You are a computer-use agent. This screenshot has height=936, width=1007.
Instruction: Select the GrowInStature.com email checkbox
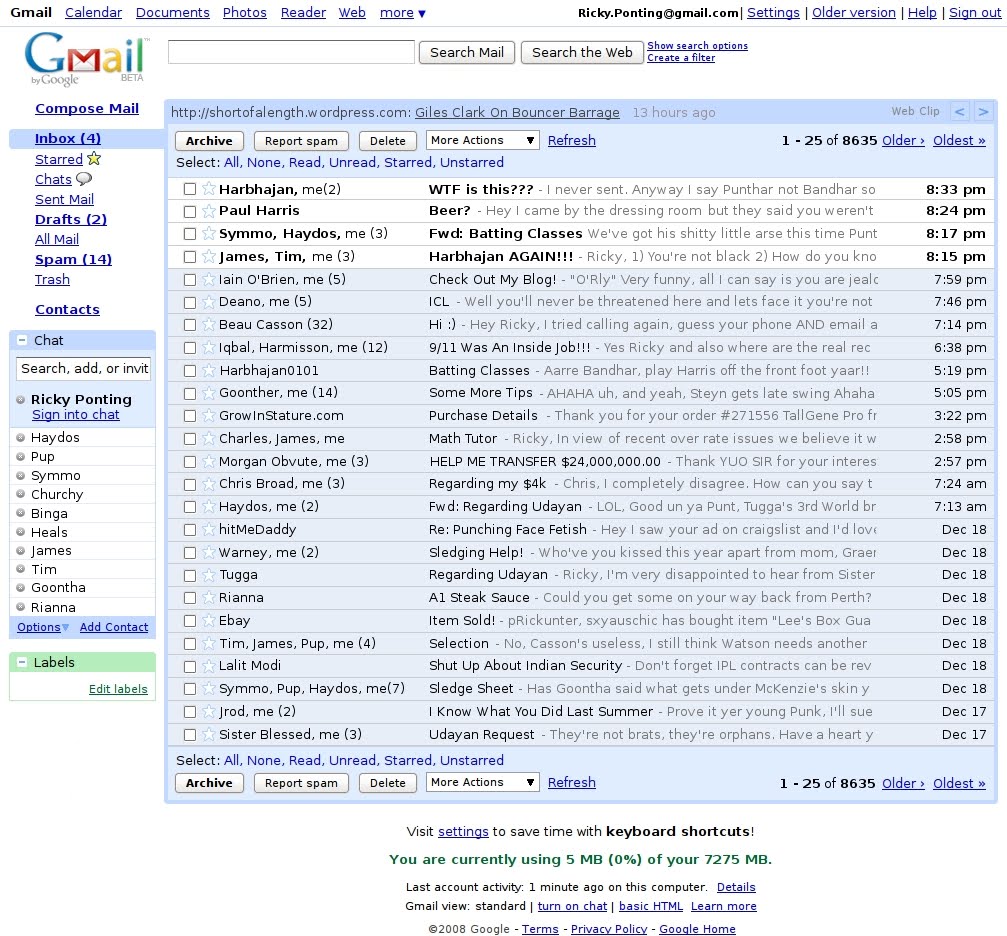click(189, 416)
